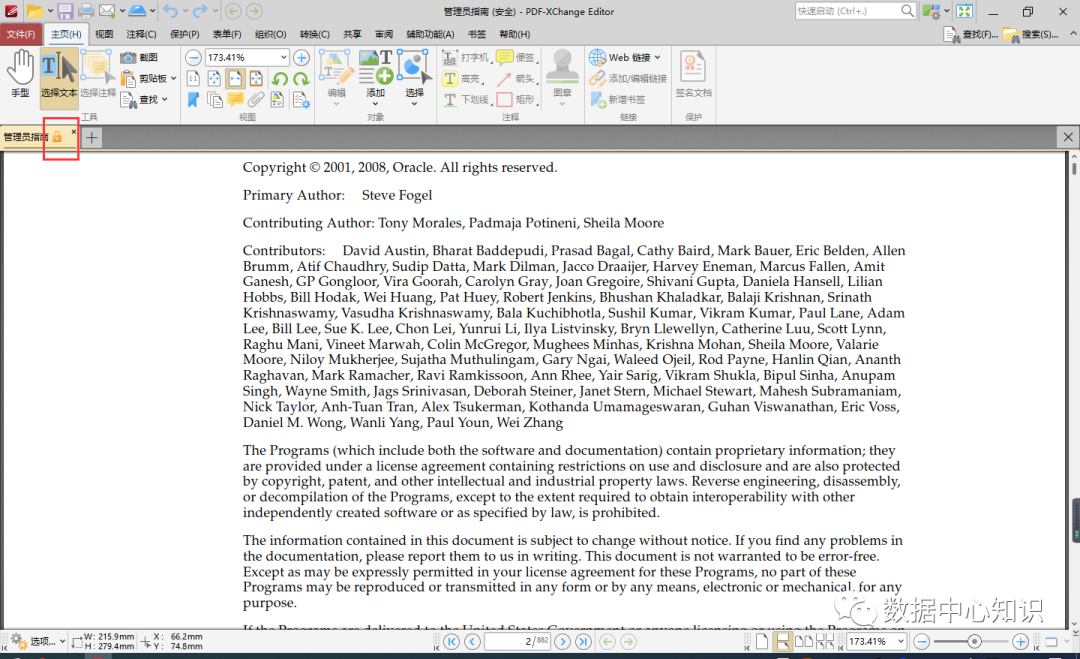Rotate view clockwise with green arrow
The image size is (1080, 659).
click(301, 79)
